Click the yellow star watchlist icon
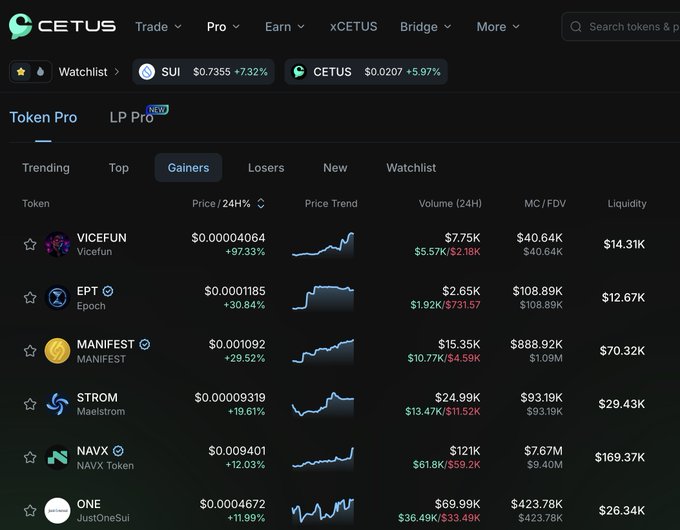Viewport: 680px width, 530px height. tap(21, 72)
